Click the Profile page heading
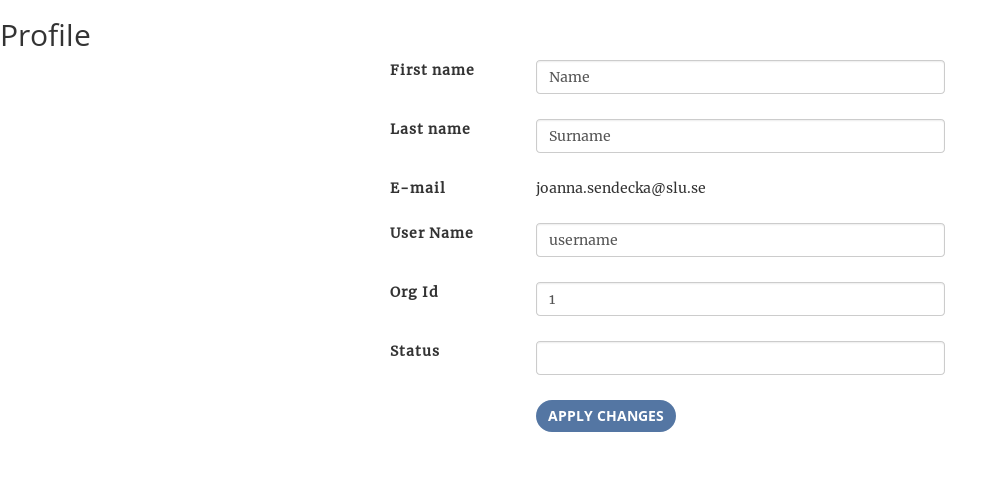The width and height of the screenshot is (998, 489). (x=46, y=36)
